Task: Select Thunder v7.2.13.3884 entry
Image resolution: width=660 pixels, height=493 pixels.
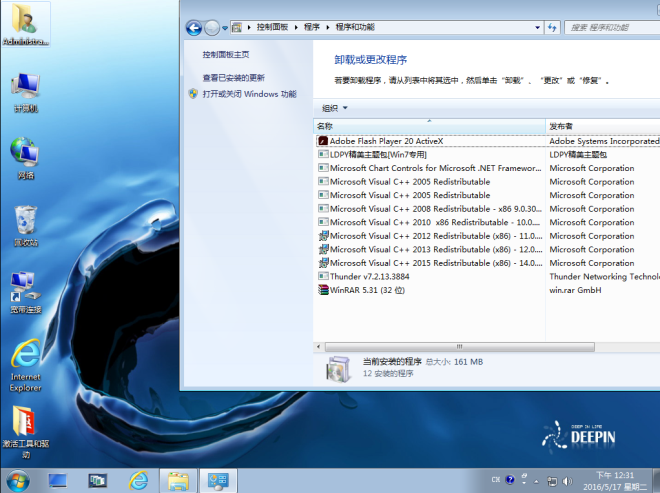Action: click(370, 277)
